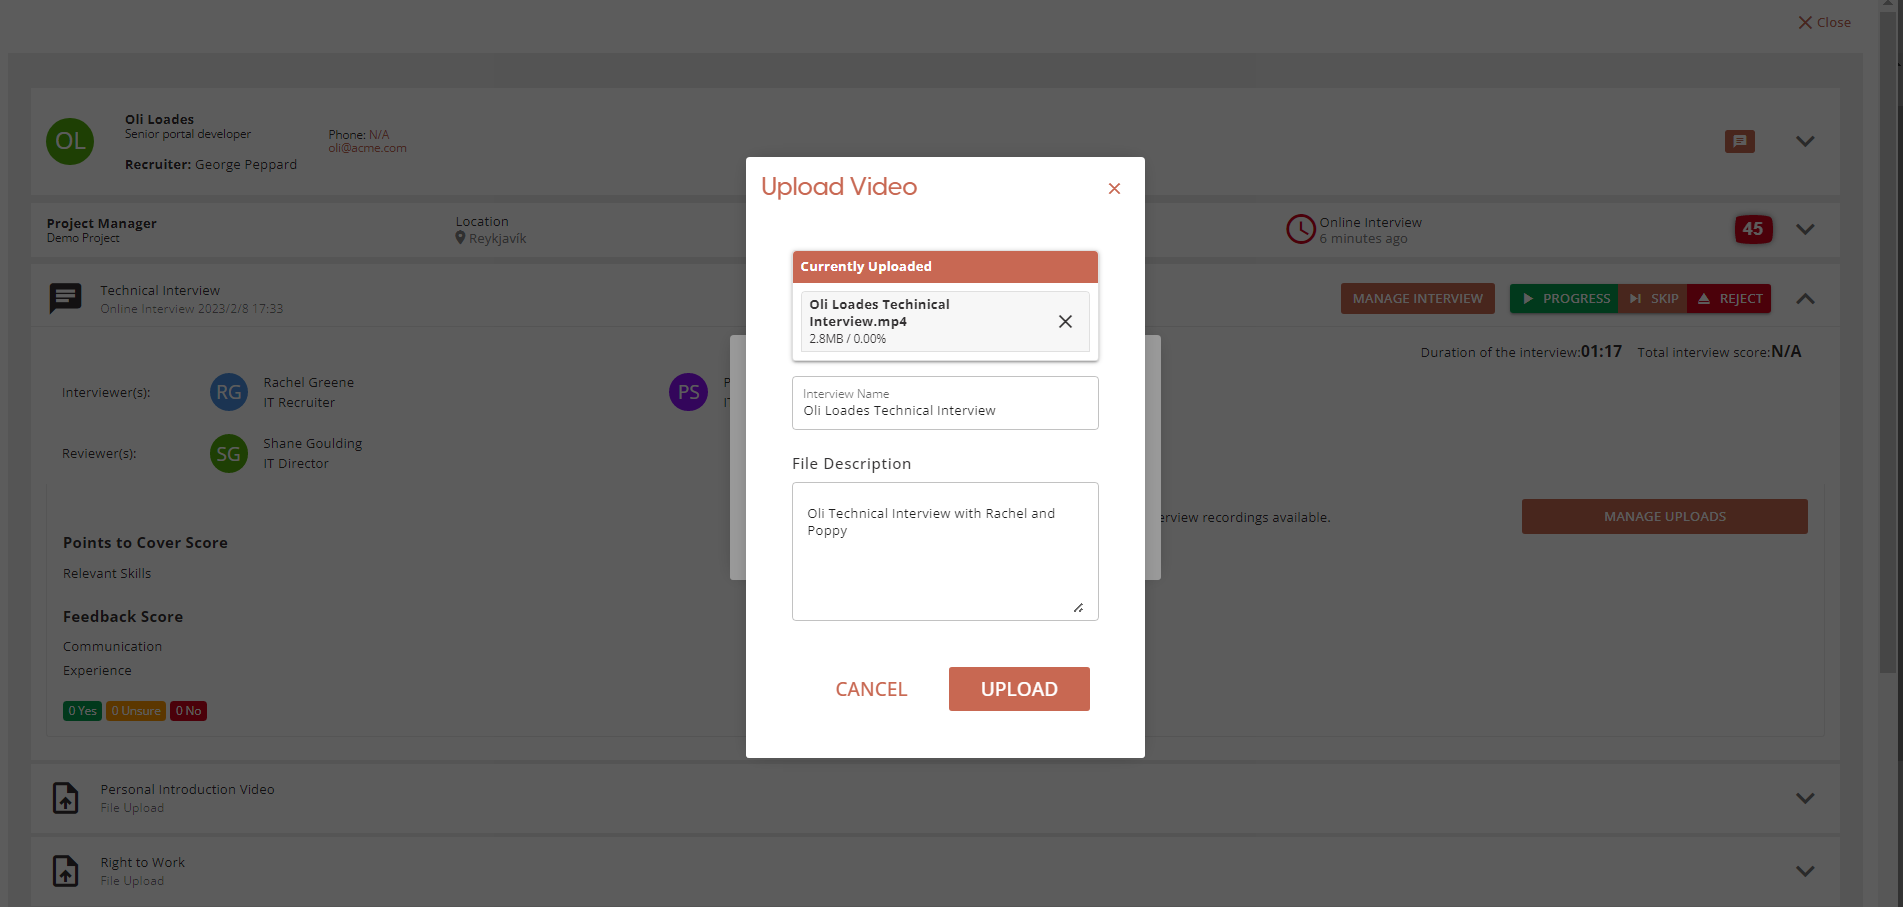Expand the Personal Introduction Video section
The height and width of the screenshot is (907, 1903).
(1805, 798)
